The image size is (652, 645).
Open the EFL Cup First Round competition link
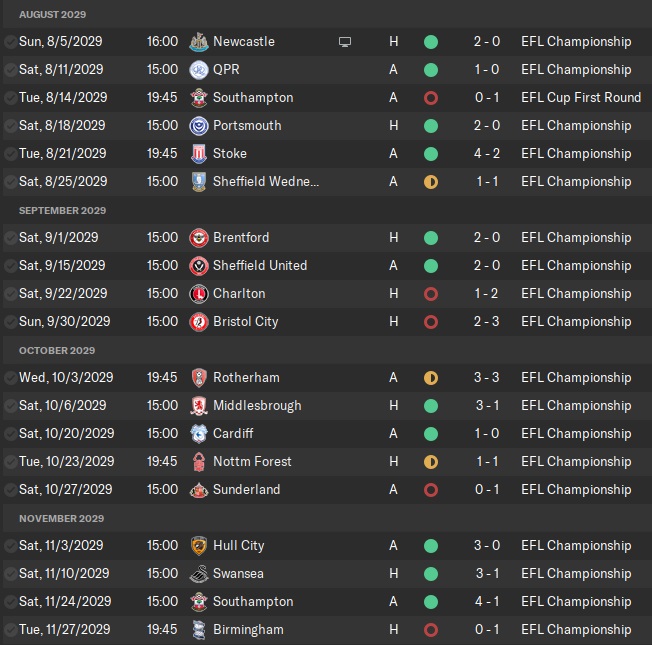point(580,98)
